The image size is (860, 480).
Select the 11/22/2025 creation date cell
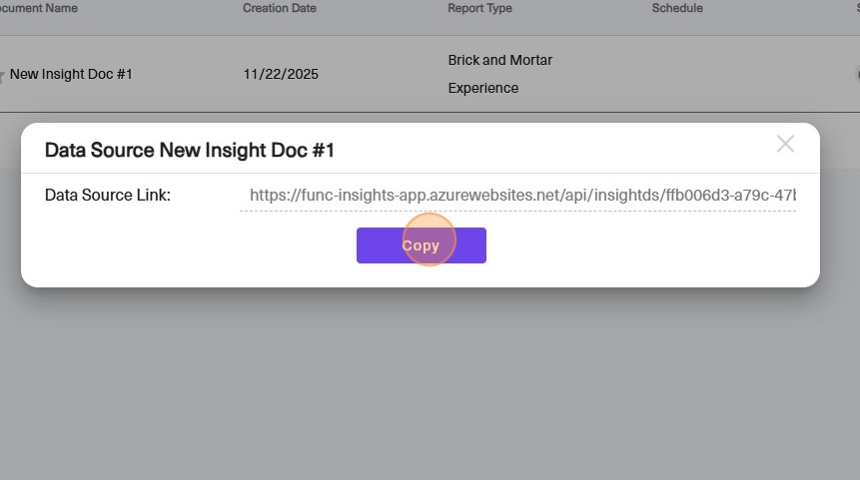pos(280,74)
